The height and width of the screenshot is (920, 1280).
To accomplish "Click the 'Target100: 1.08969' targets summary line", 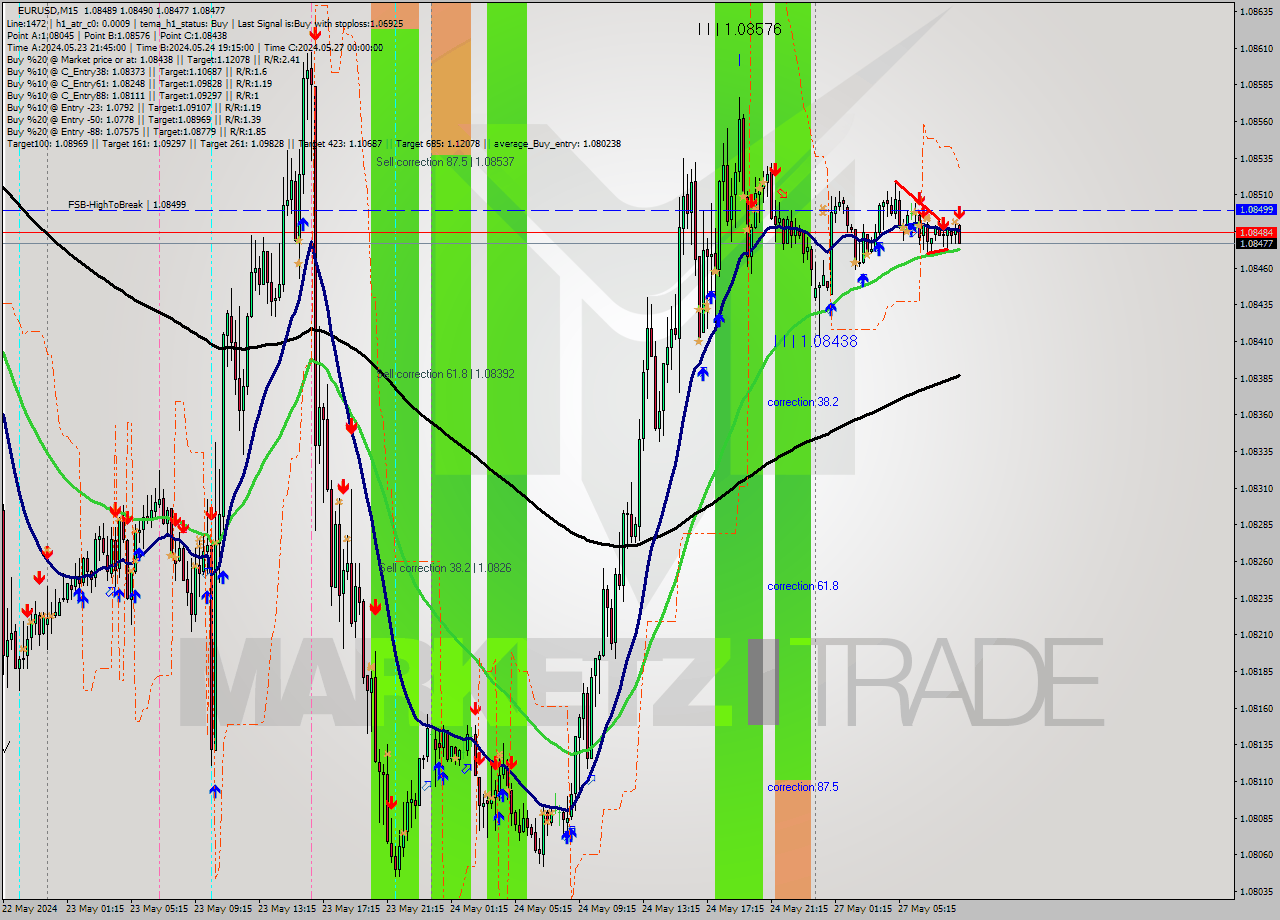I will click(313, 143).
